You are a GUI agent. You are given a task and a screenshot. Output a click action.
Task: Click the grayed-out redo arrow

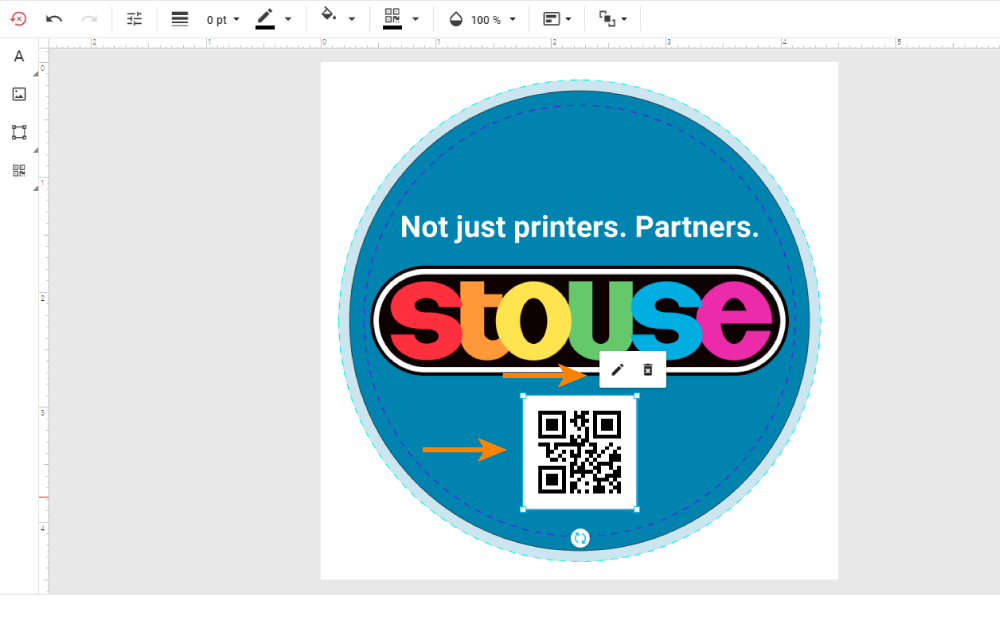point(89,19)
